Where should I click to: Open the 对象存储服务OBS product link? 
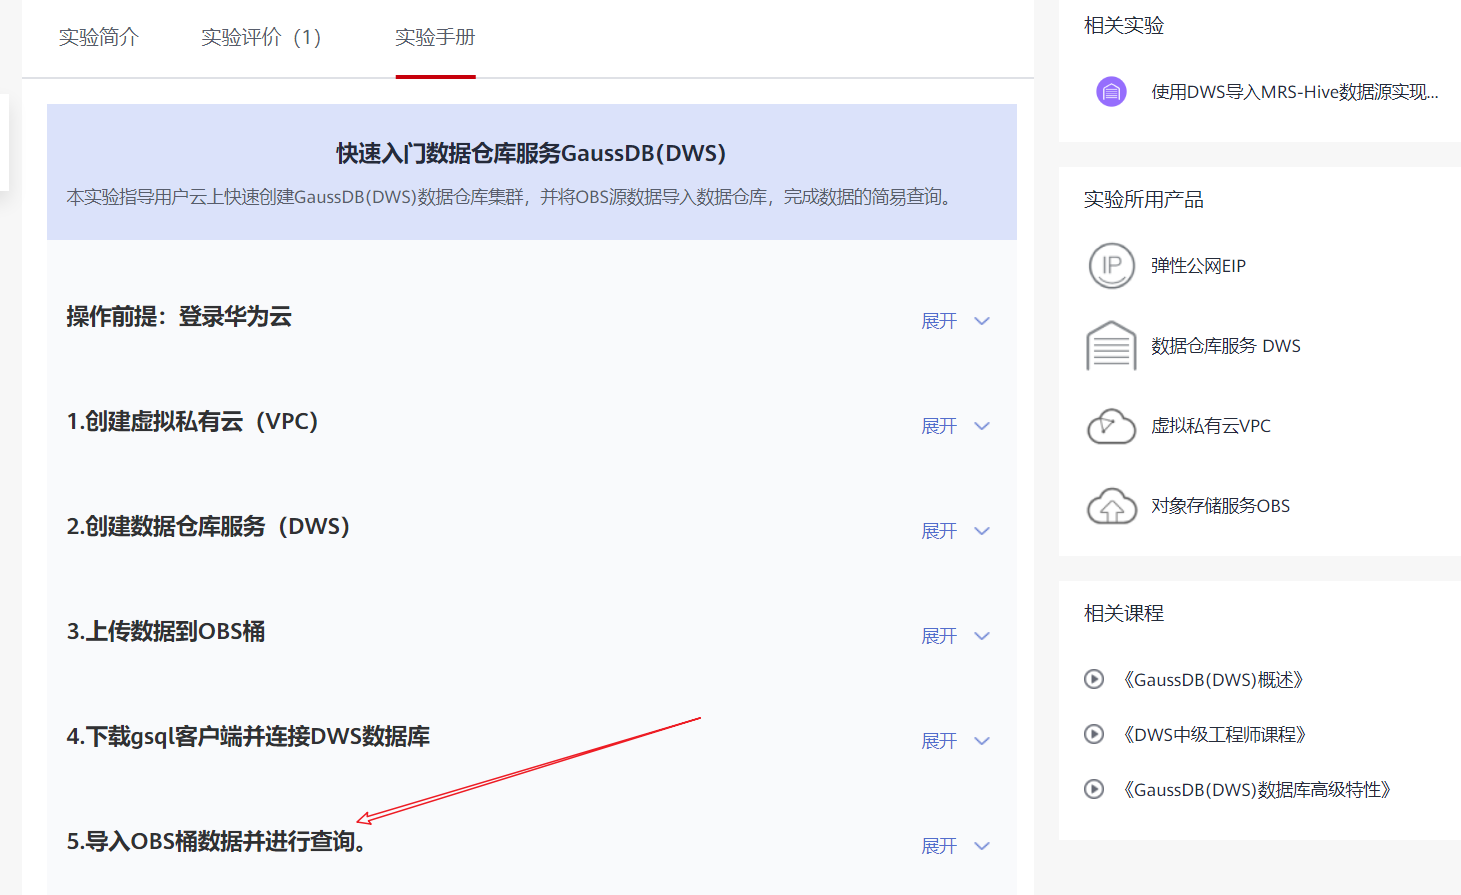(1220, 506)
